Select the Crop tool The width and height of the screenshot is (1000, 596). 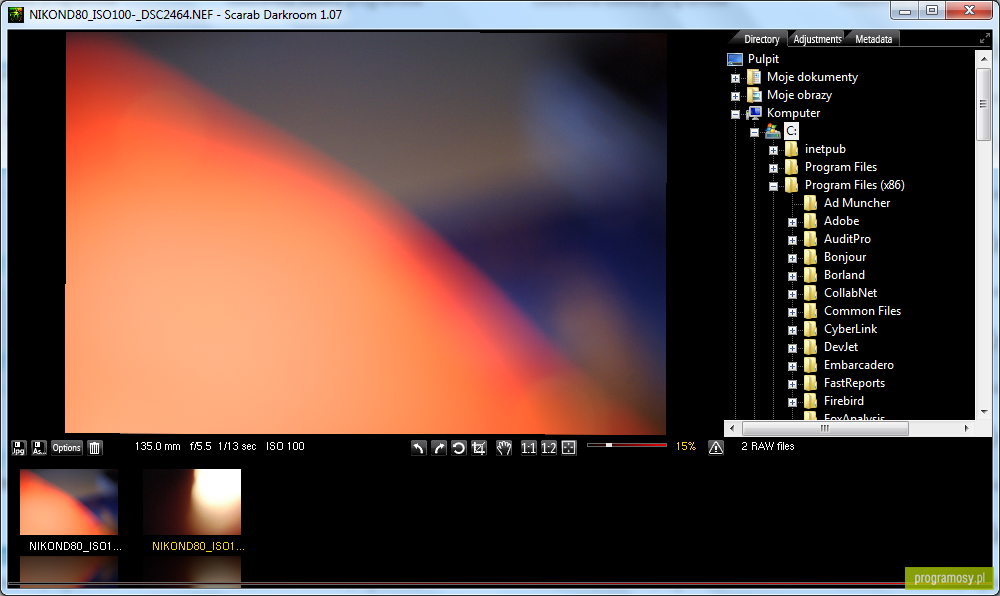tap(478, 447)
